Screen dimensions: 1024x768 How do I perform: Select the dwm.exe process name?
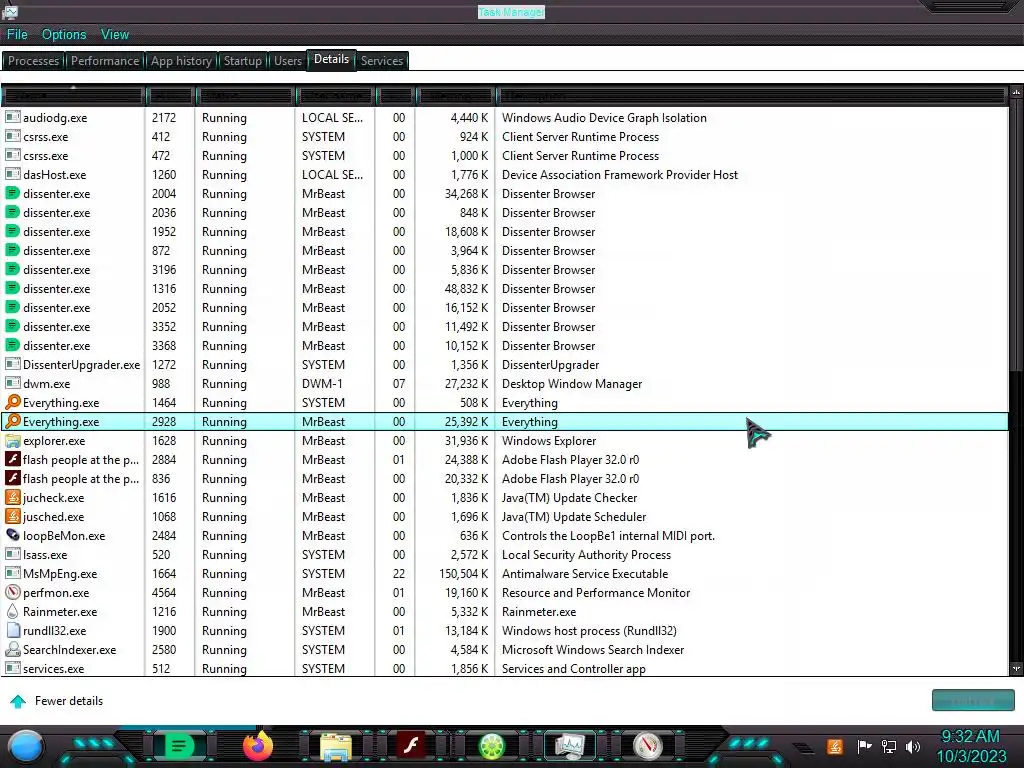click(46, 383)
